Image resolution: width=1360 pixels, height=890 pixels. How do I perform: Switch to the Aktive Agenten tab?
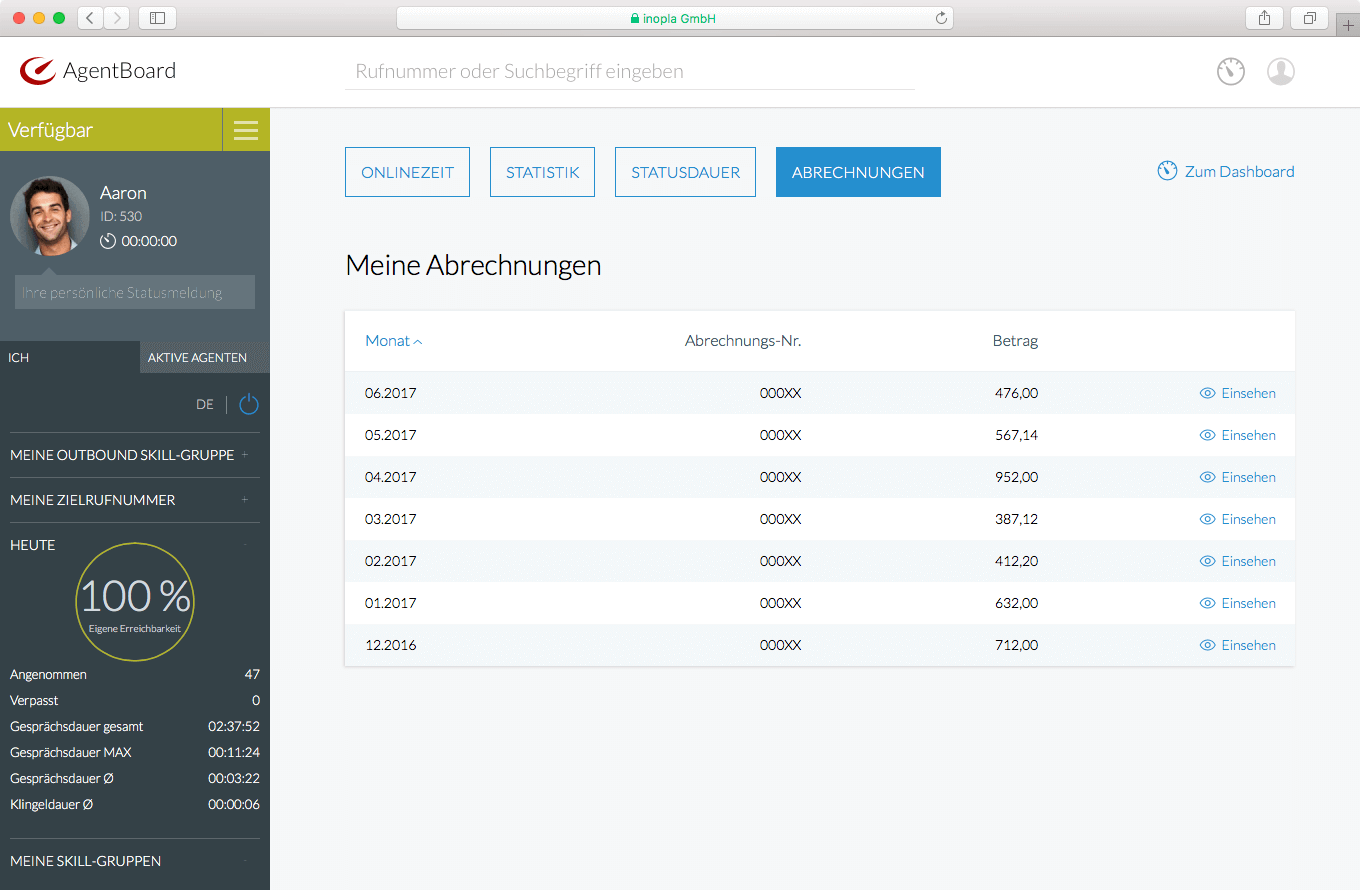[x=205, y=357]
